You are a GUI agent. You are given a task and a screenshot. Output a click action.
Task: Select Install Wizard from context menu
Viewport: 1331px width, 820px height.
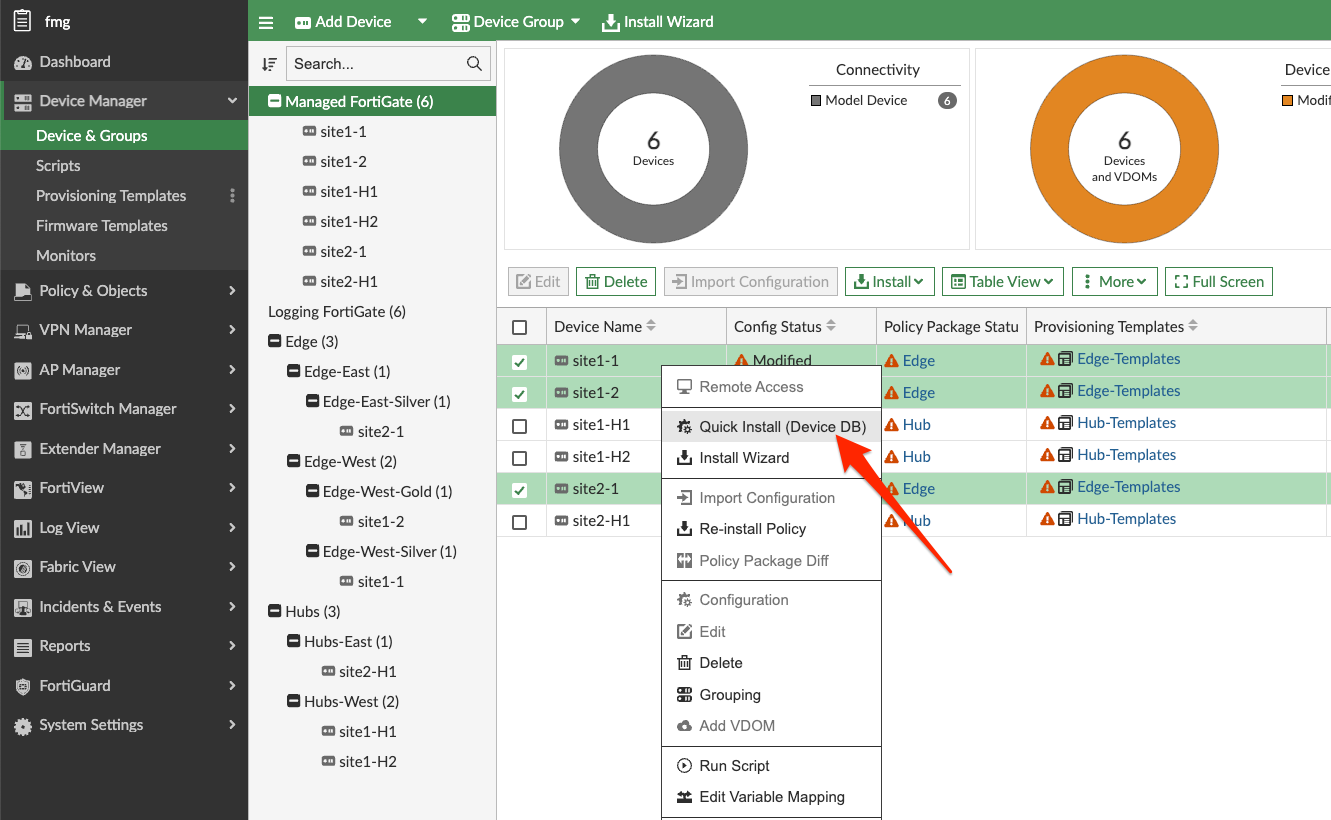[x=771, y=458]
